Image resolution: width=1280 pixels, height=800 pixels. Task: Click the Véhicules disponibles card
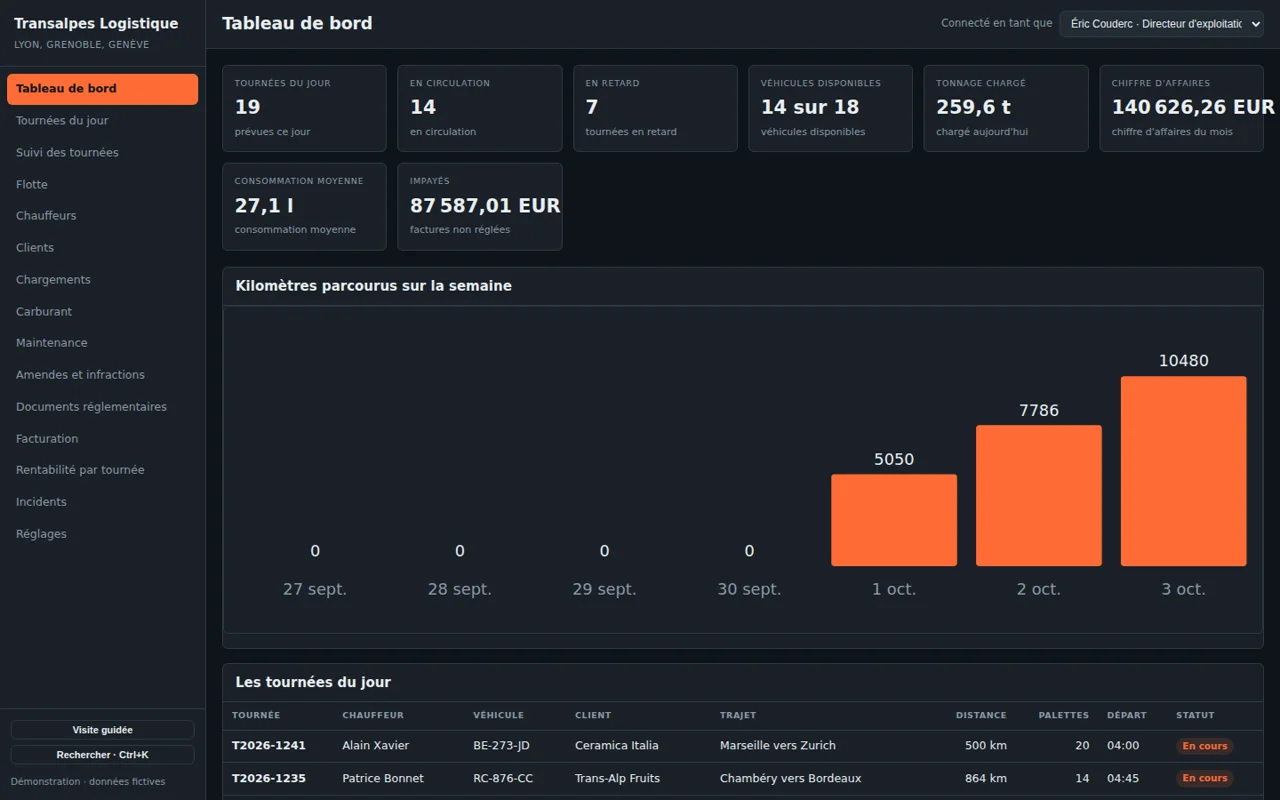click(831, 109)
